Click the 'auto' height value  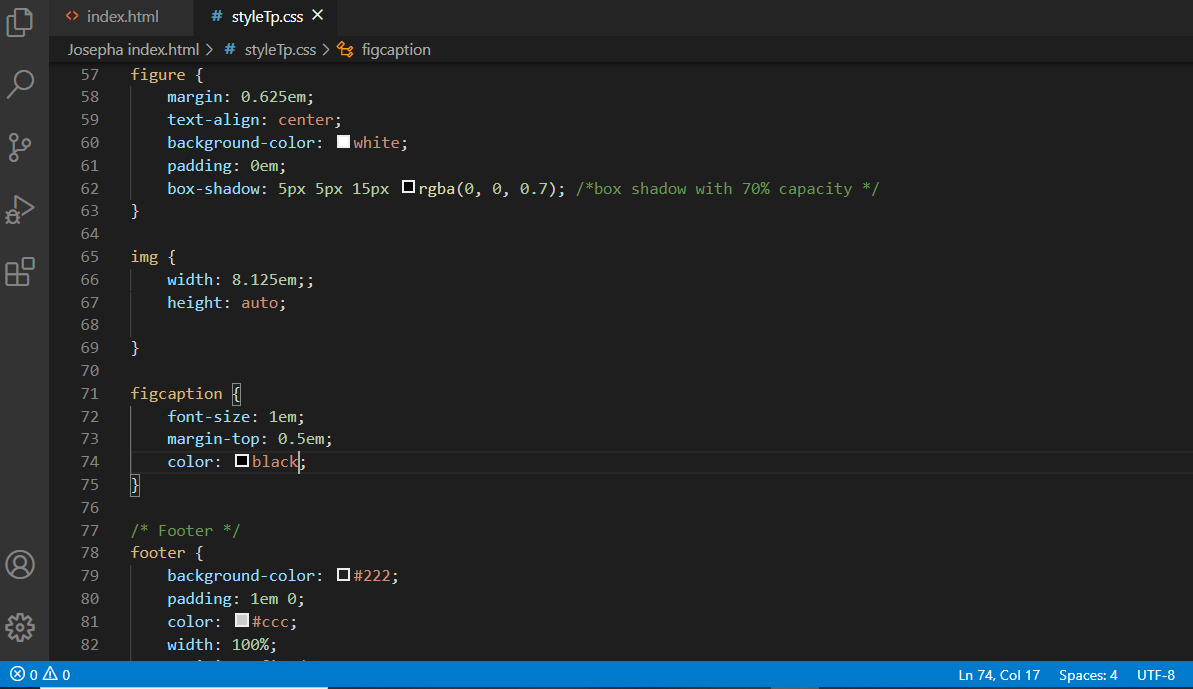click(259, 303)
